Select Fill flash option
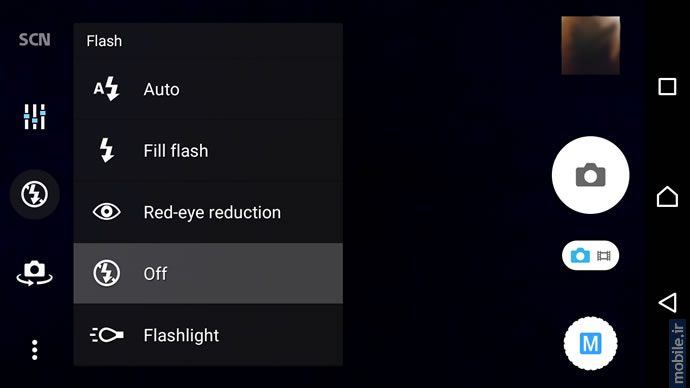 [x=208, y=150]
